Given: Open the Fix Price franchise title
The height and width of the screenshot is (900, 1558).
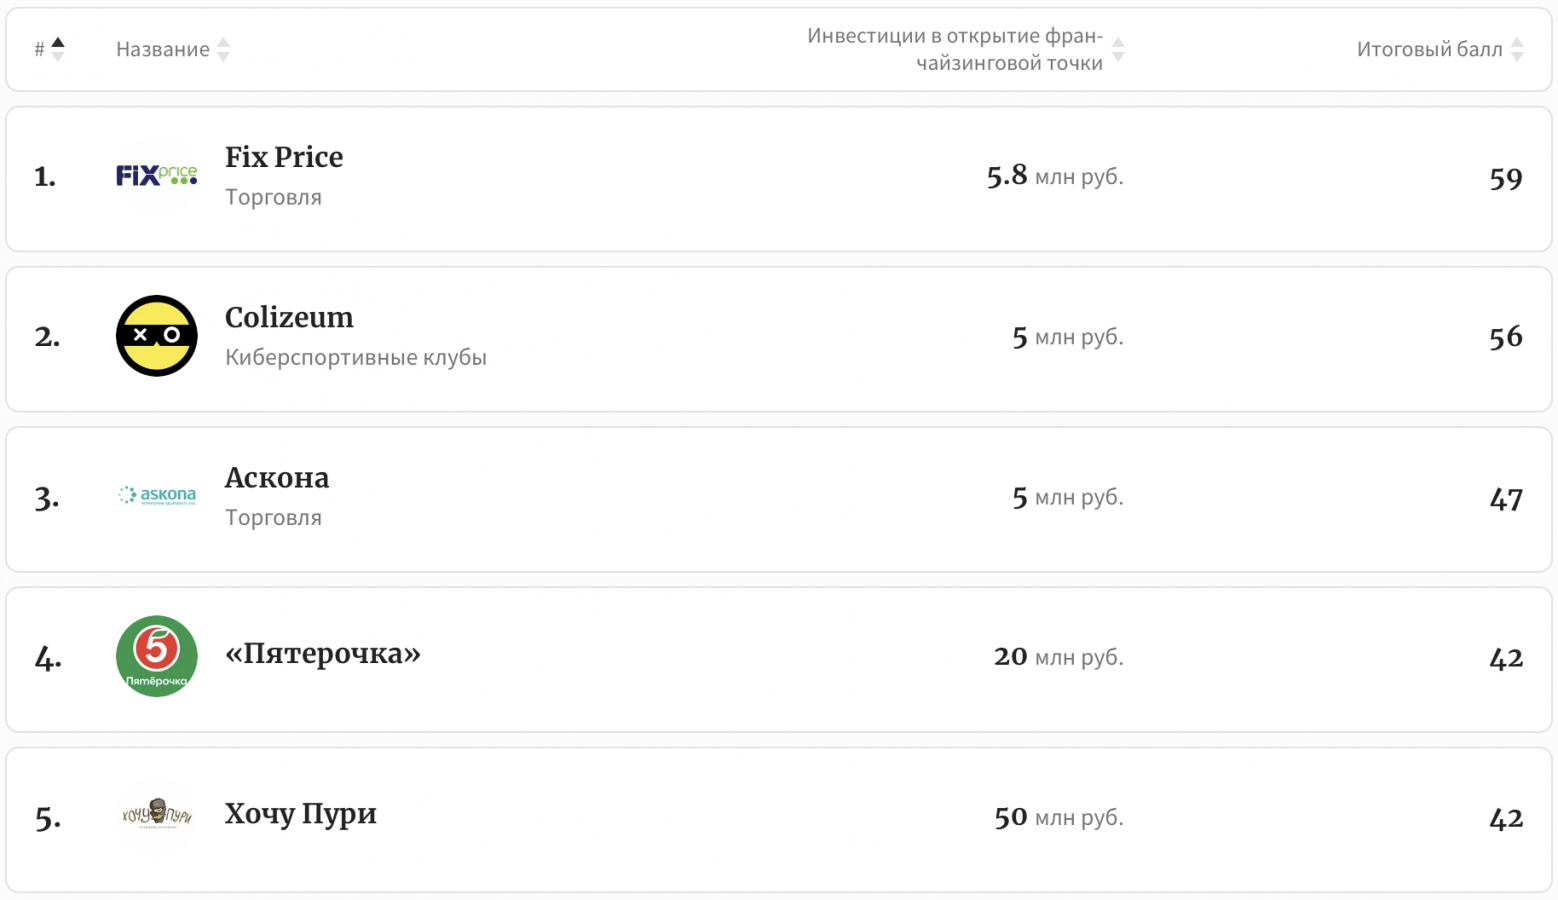Looking at the screenshot, I should click(x=284, y=157).
